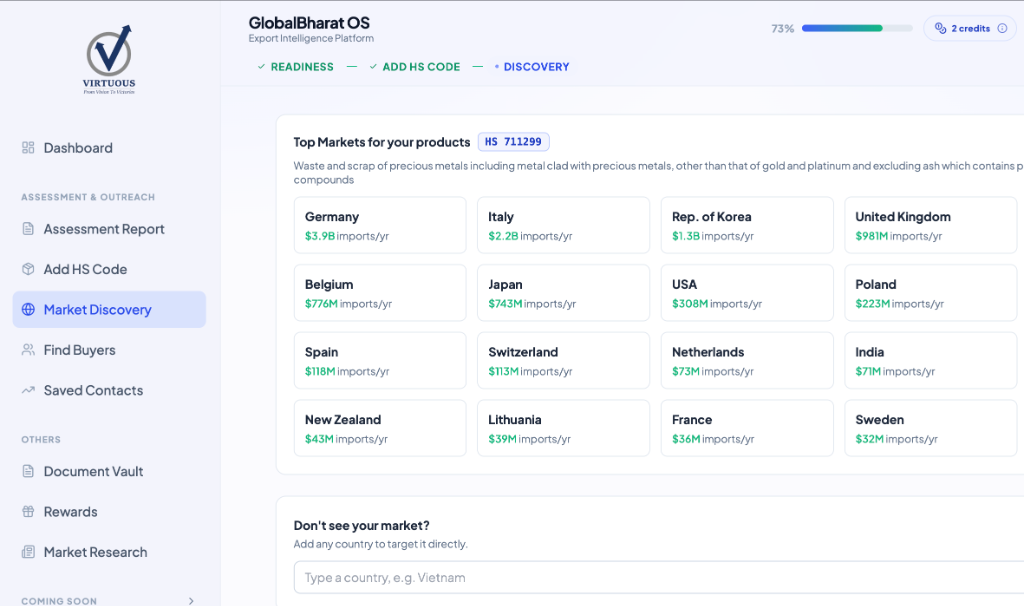Open Document Vault

[x=109, y=471]
